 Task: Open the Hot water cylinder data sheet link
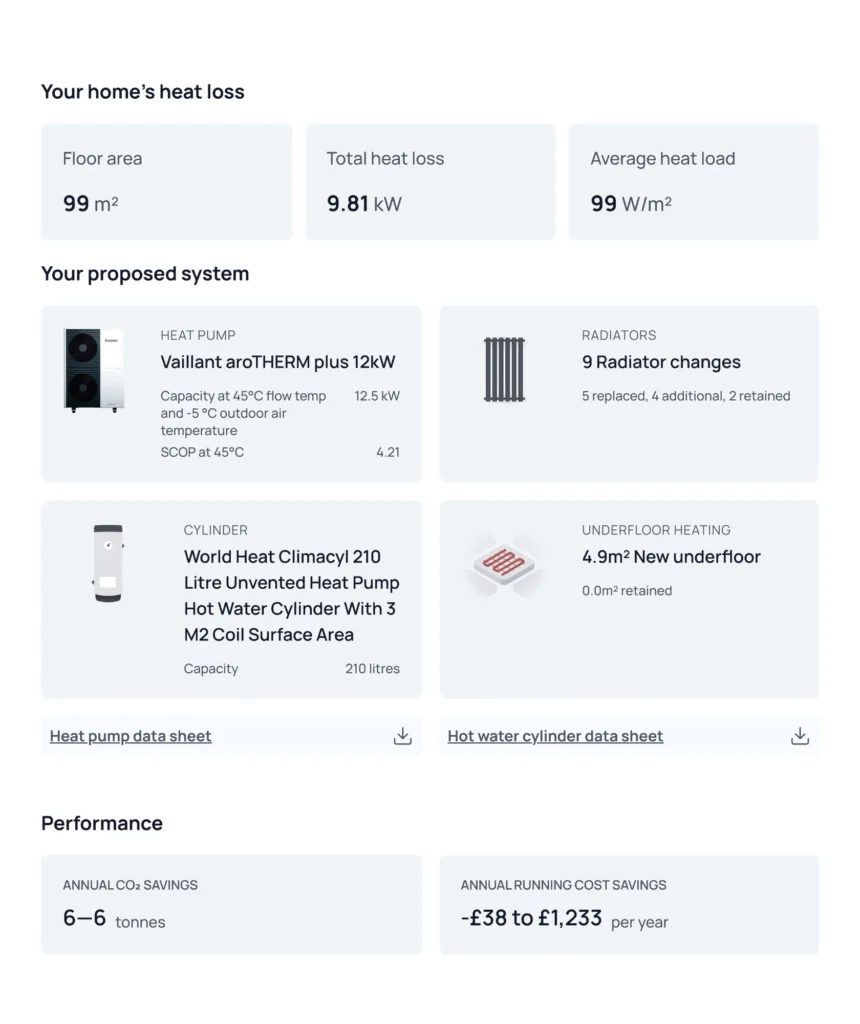pyautogui.click(x=555, y=736)
